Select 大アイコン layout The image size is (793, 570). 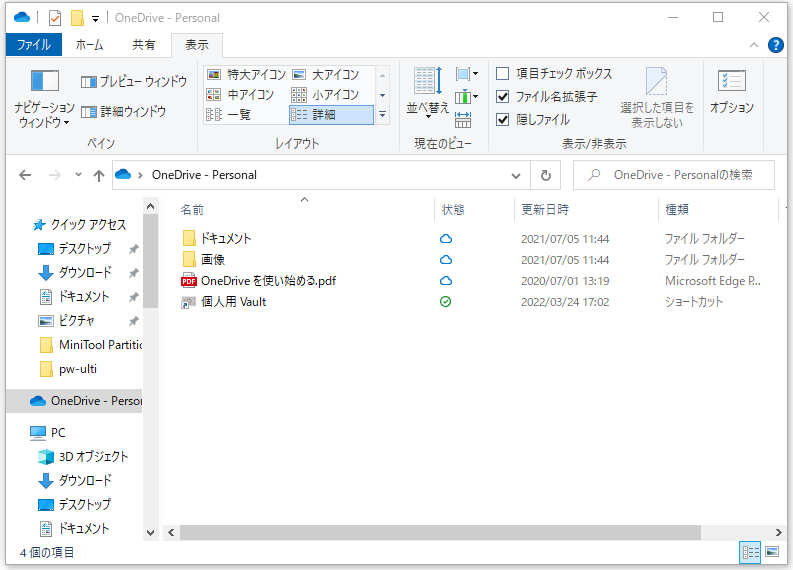[x=326, y=75]
